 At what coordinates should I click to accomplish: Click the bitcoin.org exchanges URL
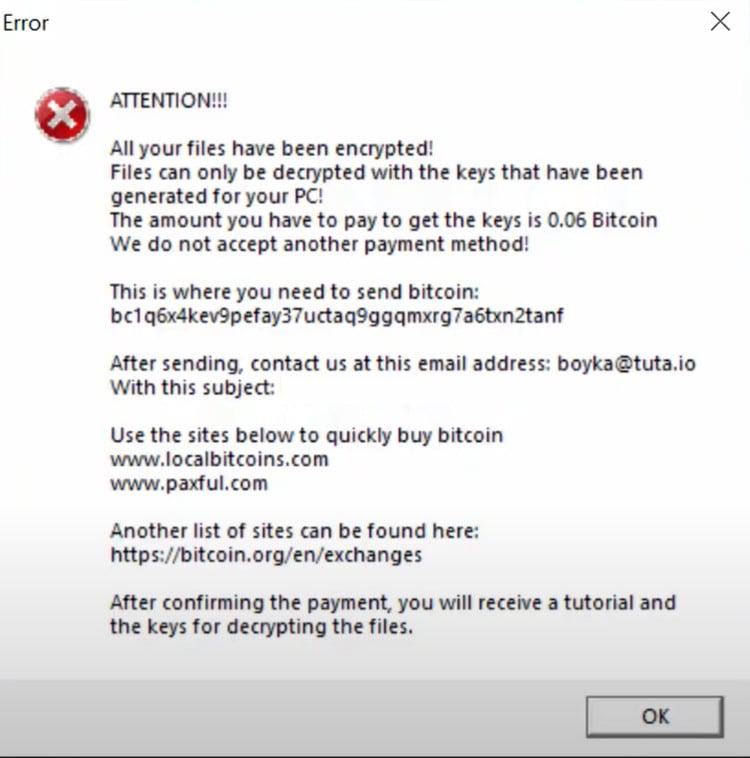click(x=266, y=554)
